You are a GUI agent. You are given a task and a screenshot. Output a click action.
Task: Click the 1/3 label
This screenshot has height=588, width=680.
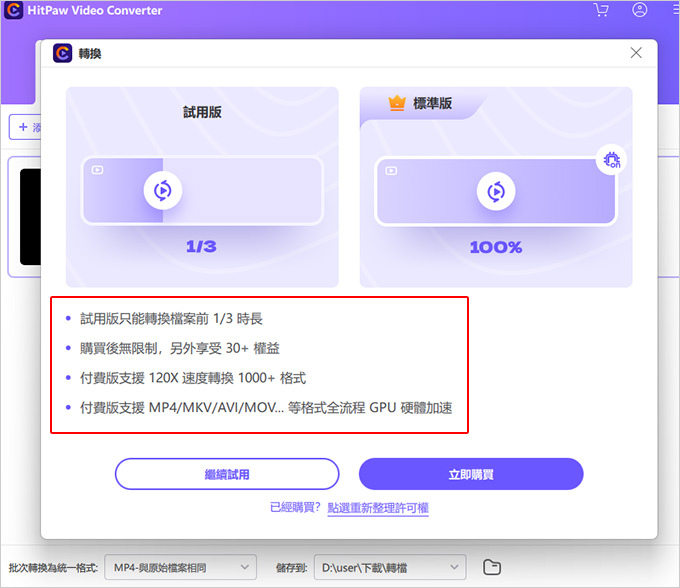coord(201,246)
